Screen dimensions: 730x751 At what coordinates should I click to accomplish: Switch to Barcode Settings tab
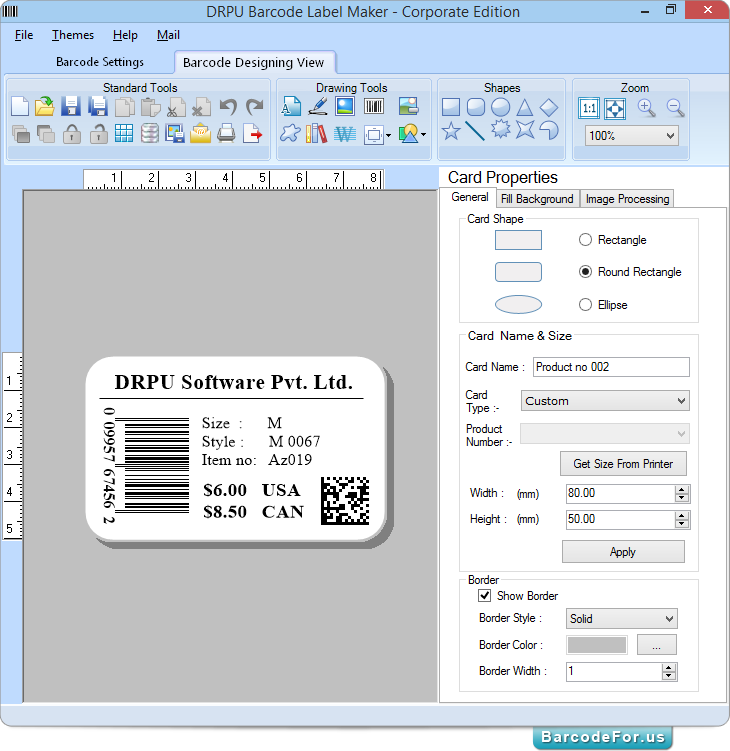(x=100, y=62)
